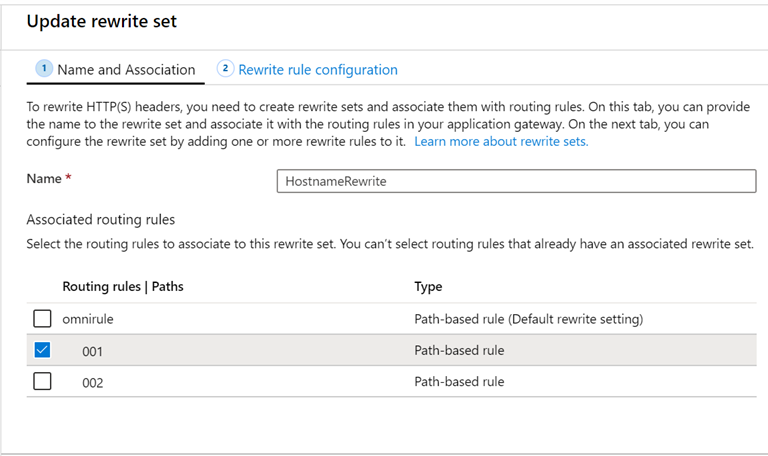Image resolution: width=768 pixels, height=456 pixels.
Task: Uncheck the 001 path checkbox
Action: click(x=42, y=350)
